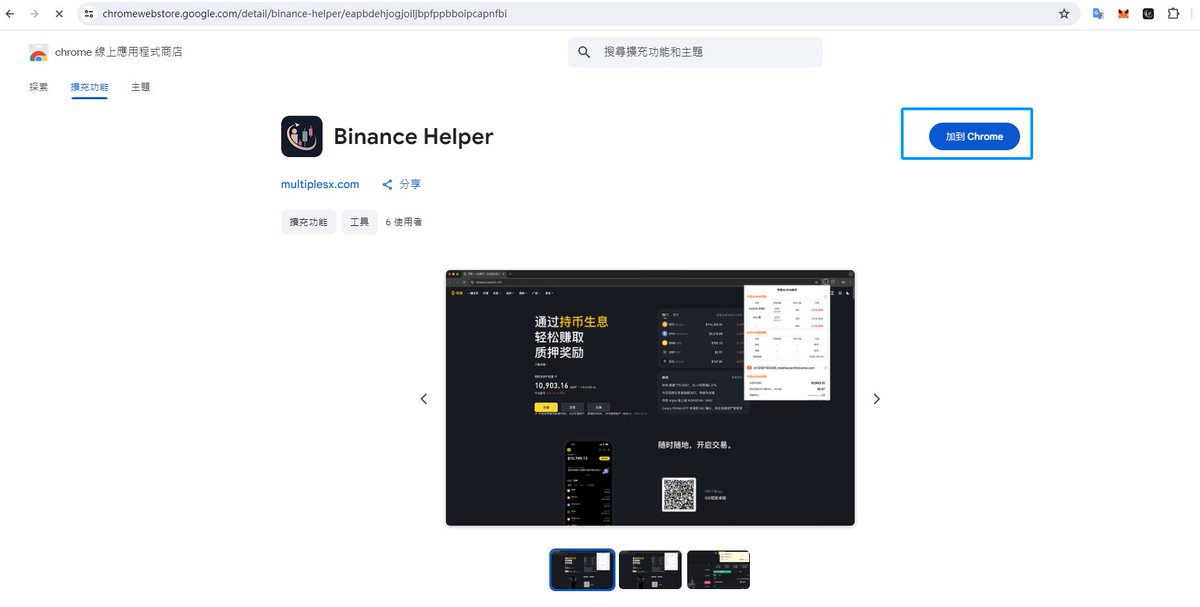This screenshot has width=1200, height=607.
Task: Click the 工具 category chip
Action: pyautogui.click(x=360, y=222)
